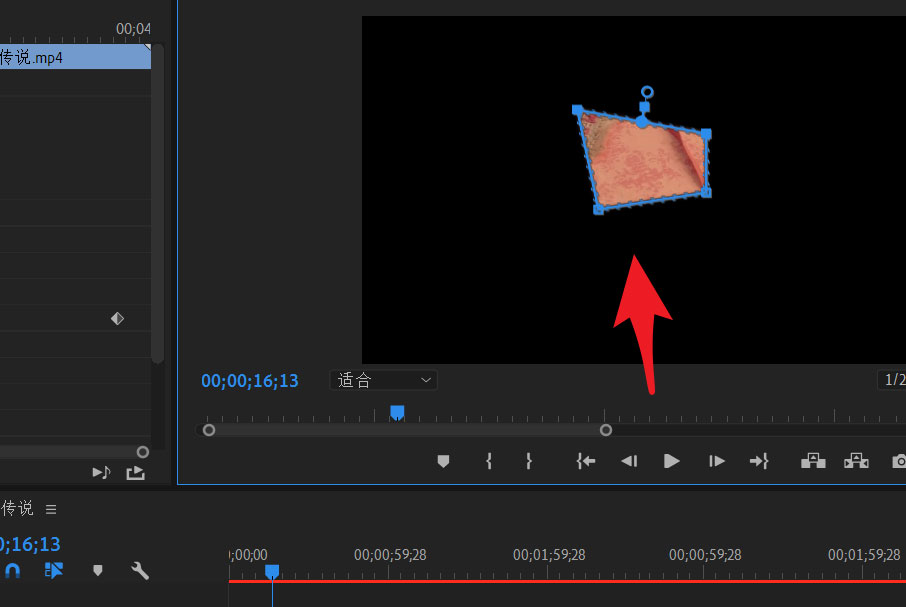Click the Mark Out button
The image size is (906, 607).
point(529,461)
